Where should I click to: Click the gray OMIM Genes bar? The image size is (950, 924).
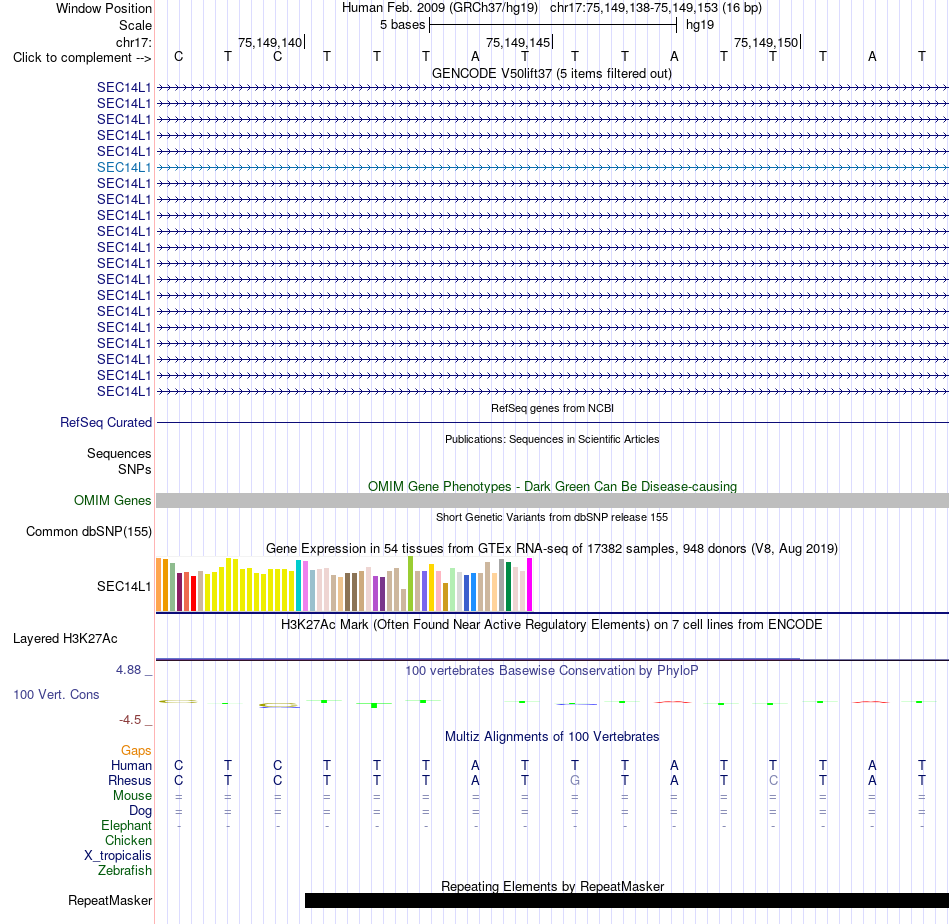(552, 500)
